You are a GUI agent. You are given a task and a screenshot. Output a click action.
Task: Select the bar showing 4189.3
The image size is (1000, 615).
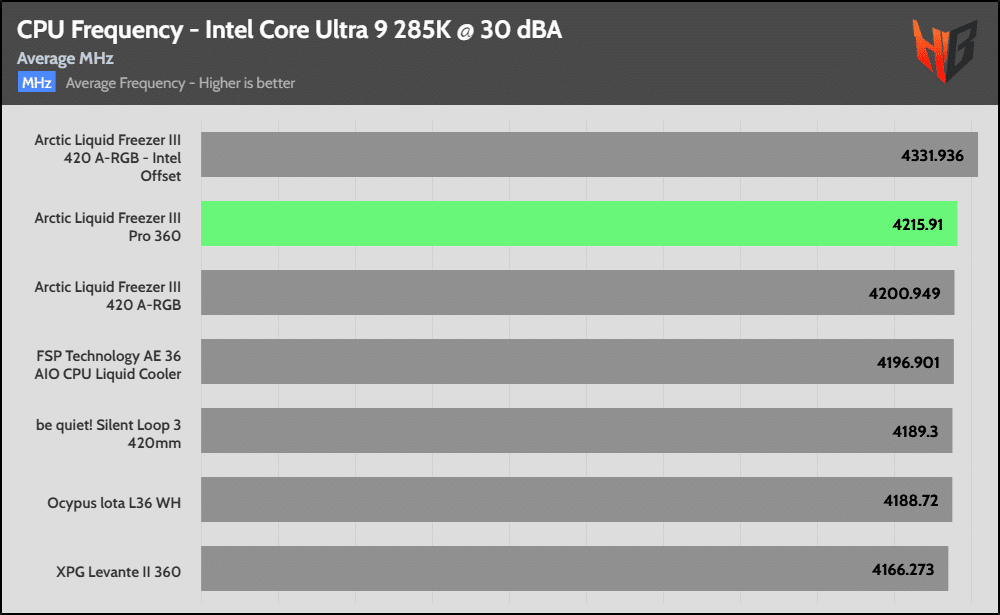click(576, 430)
